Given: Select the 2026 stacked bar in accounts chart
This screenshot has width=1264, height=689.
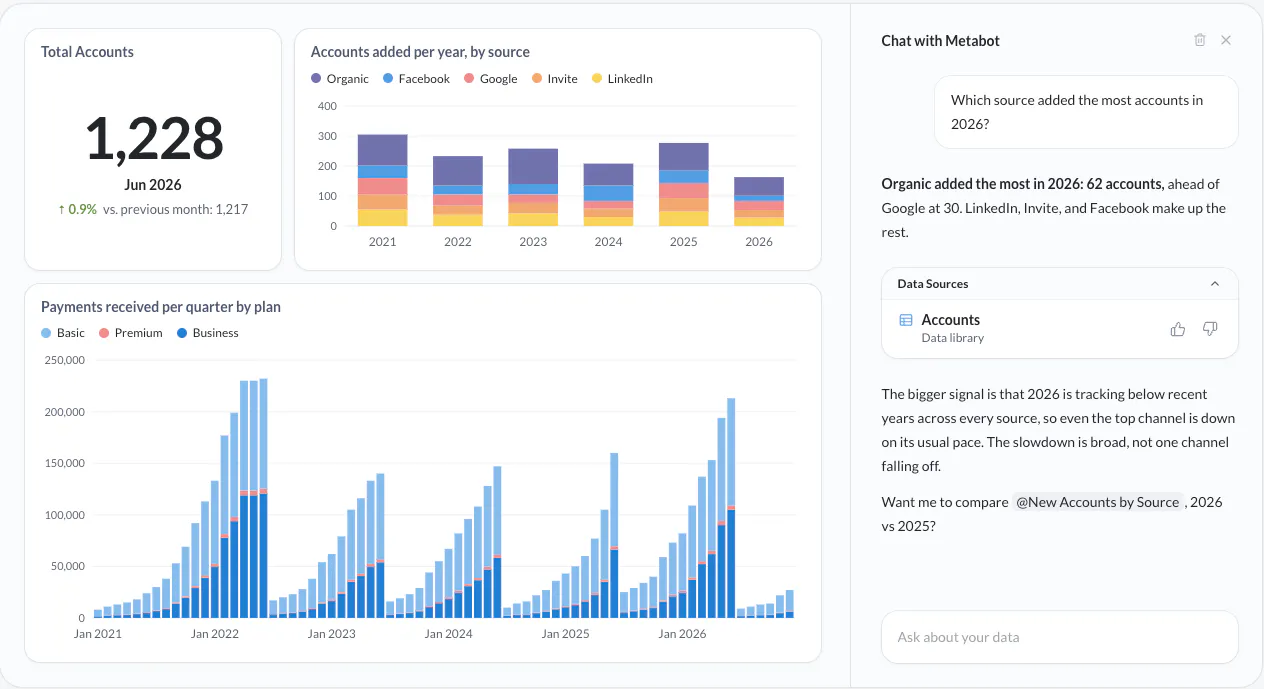Looking at the screenshot, I should pos(759,201).
